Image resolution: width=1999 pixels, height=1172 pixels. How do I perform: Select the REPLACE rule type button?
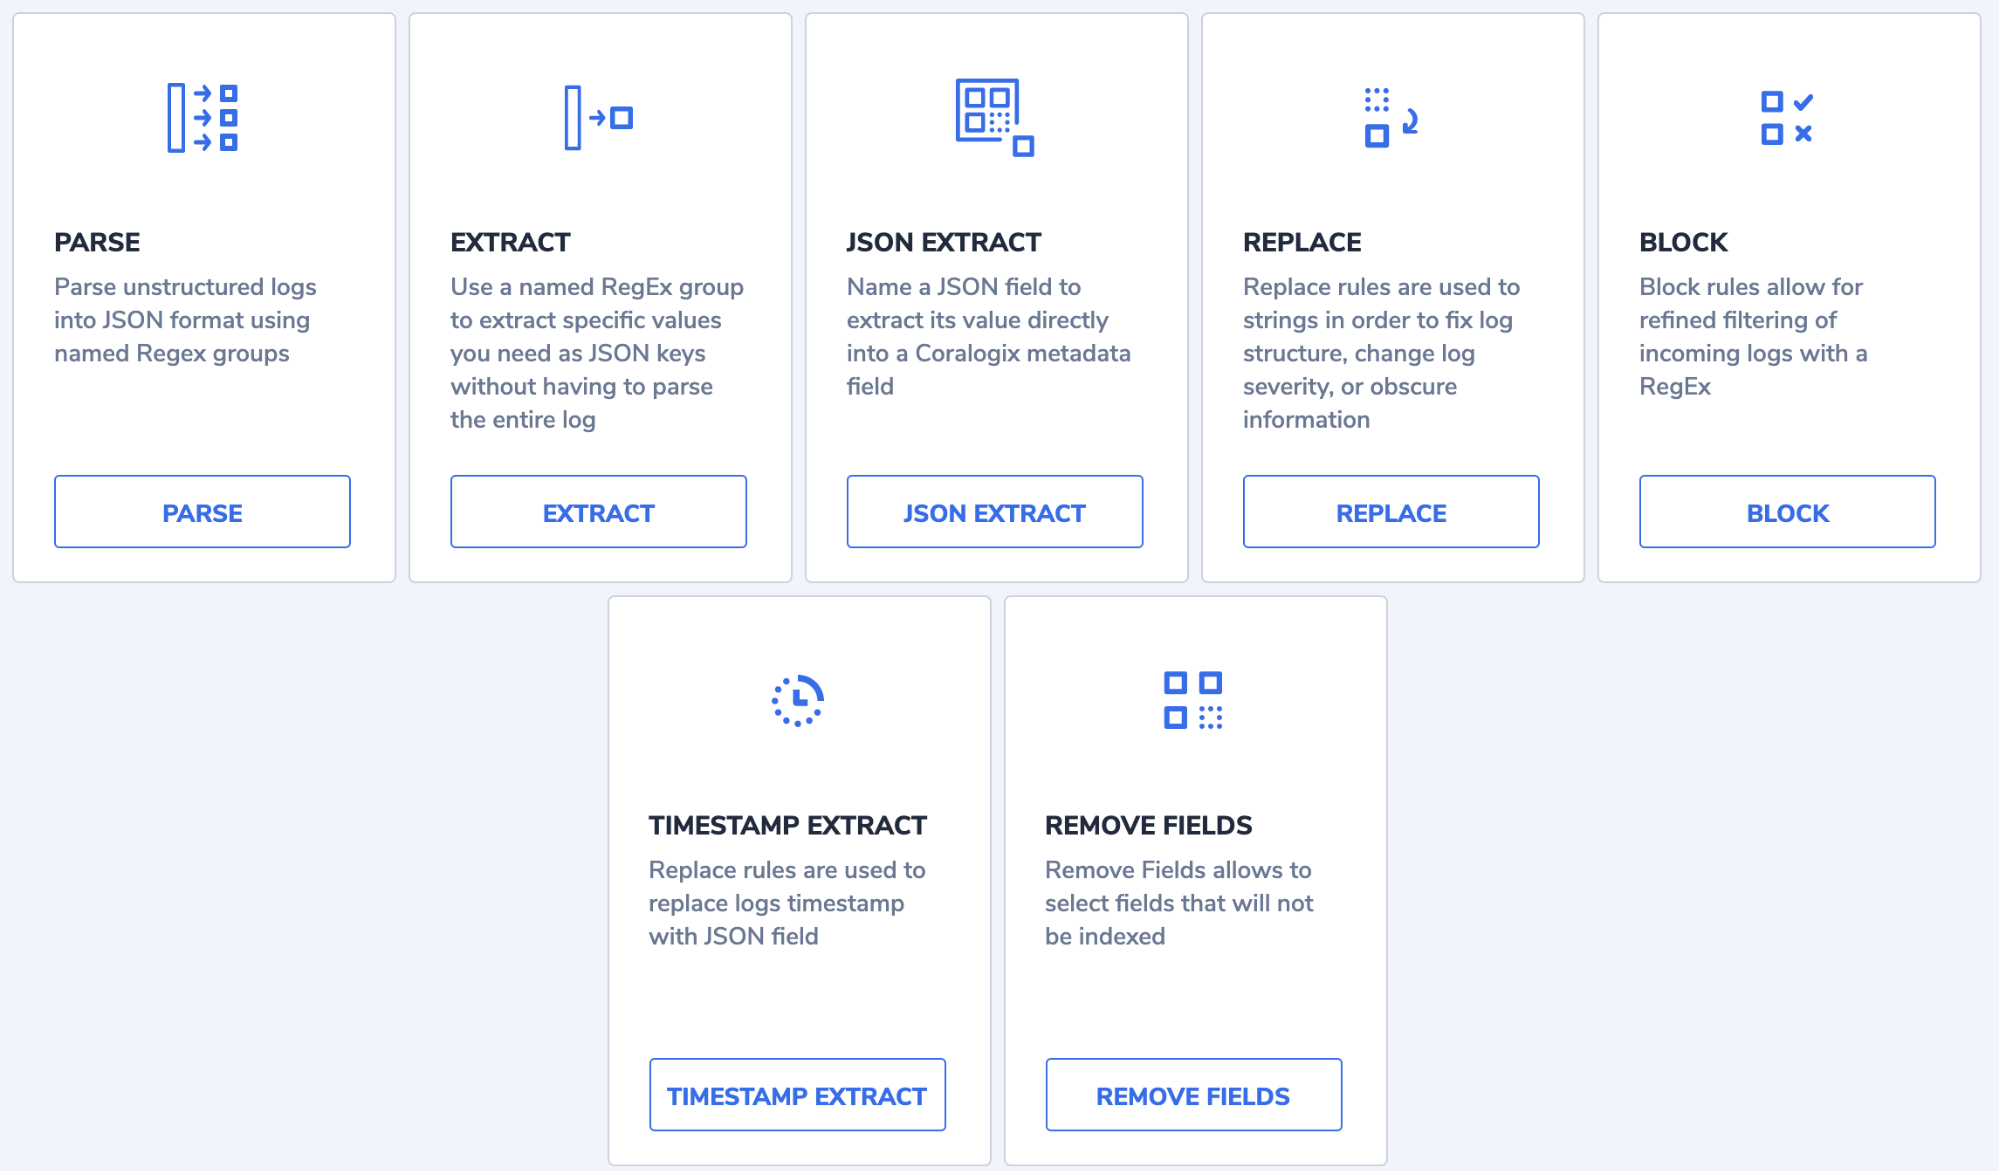[x=1389, y=512]
